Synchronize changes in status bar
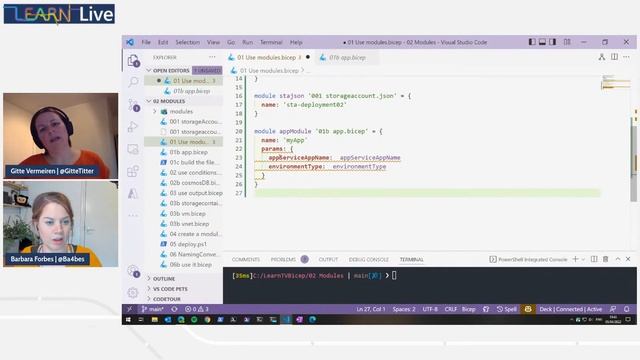Viewport: 640px width, 360px height. [x=175, y=309]
